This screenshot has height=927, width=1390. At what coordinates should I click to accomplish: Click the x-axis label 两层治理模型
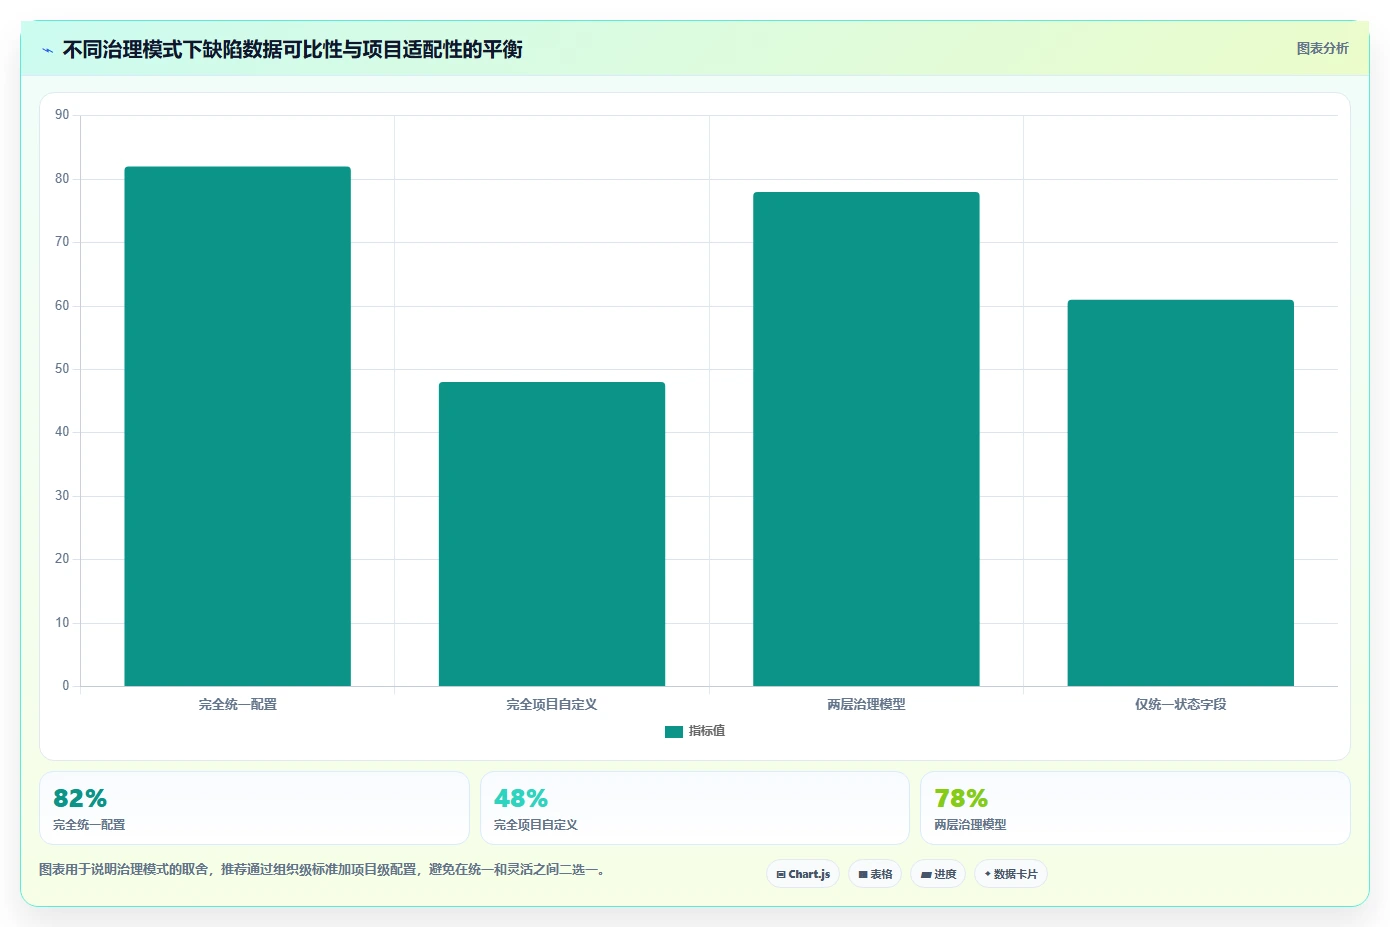coord(866,704)
